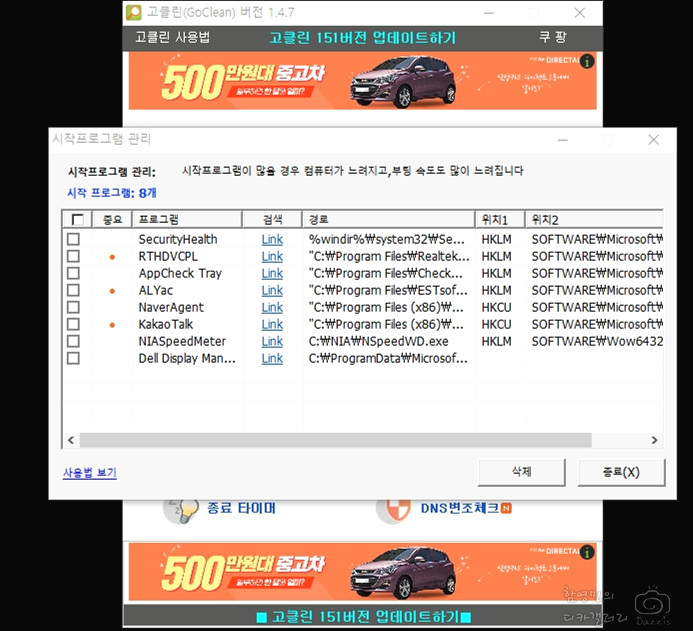Check the NIASpeedMeter row checkbox

[73, 341]
